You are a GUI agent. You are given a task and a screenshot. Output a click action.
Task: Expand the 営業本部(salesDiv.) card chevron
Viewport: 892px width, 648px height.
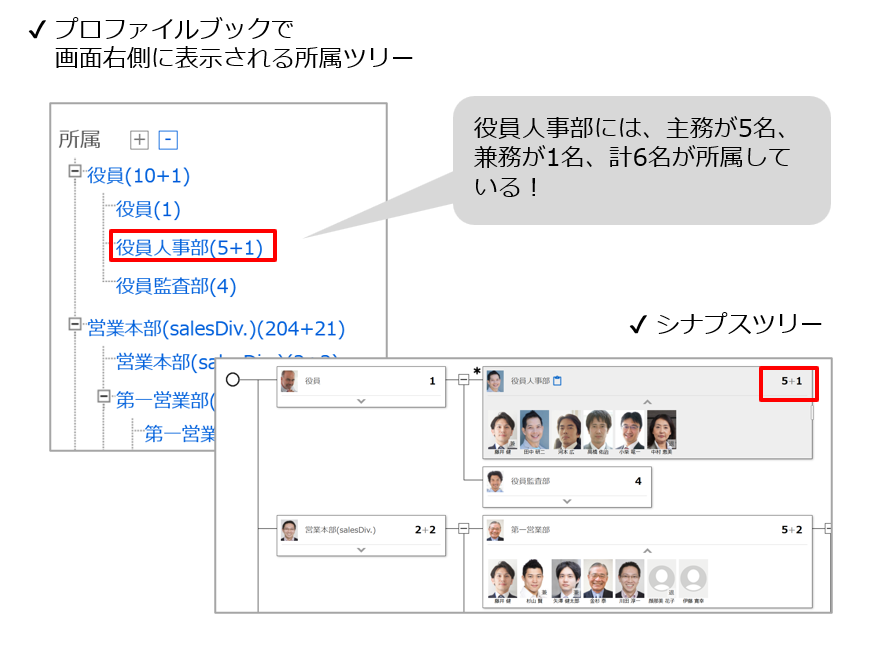point(361,550)
